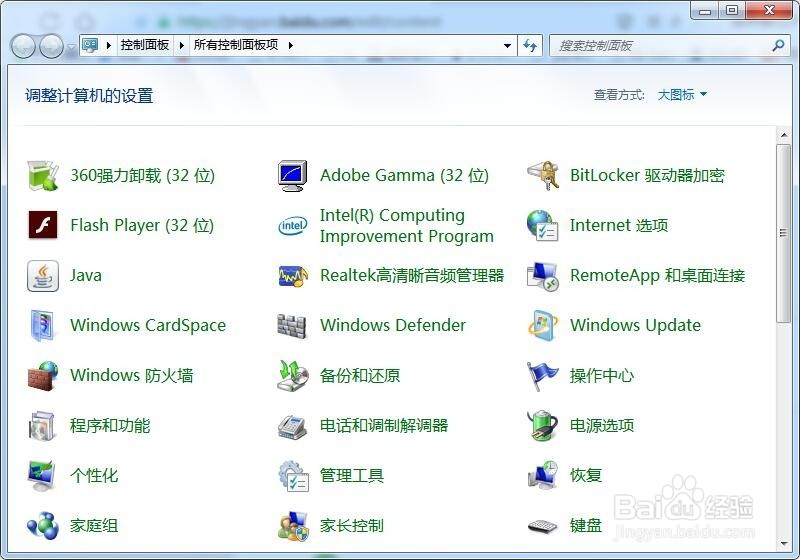Open the 电源选项 battery icon
Viewport: 800px width, 560px height.
(543, 425)
